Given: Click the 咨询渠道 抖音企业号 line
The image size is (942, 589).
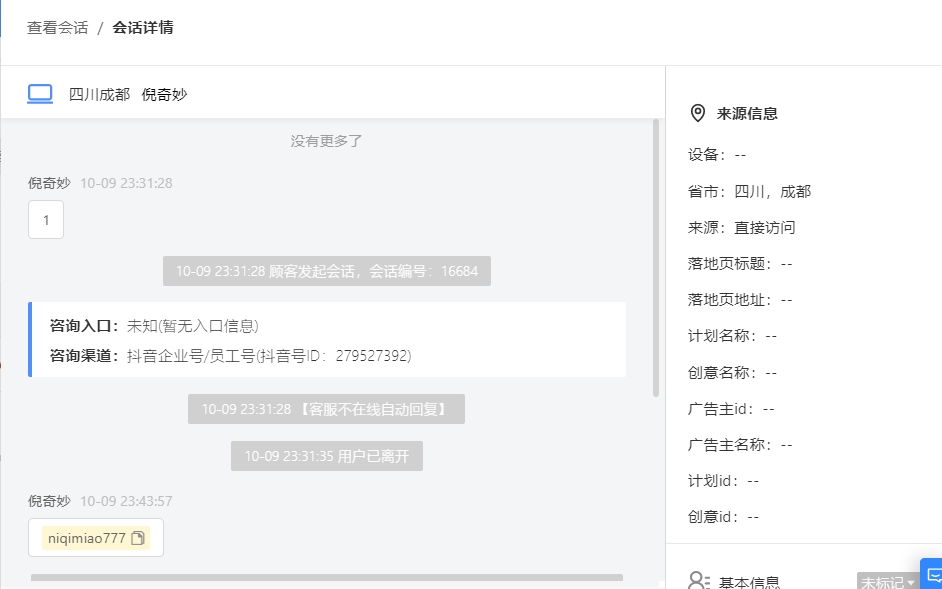Looking at the screenshot, I should (231, 356).
